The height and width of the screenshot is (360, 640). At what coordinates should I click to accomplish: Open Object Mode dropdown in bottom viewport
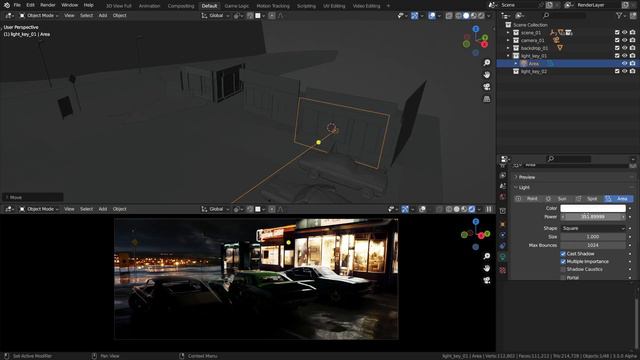coord(39,209)
